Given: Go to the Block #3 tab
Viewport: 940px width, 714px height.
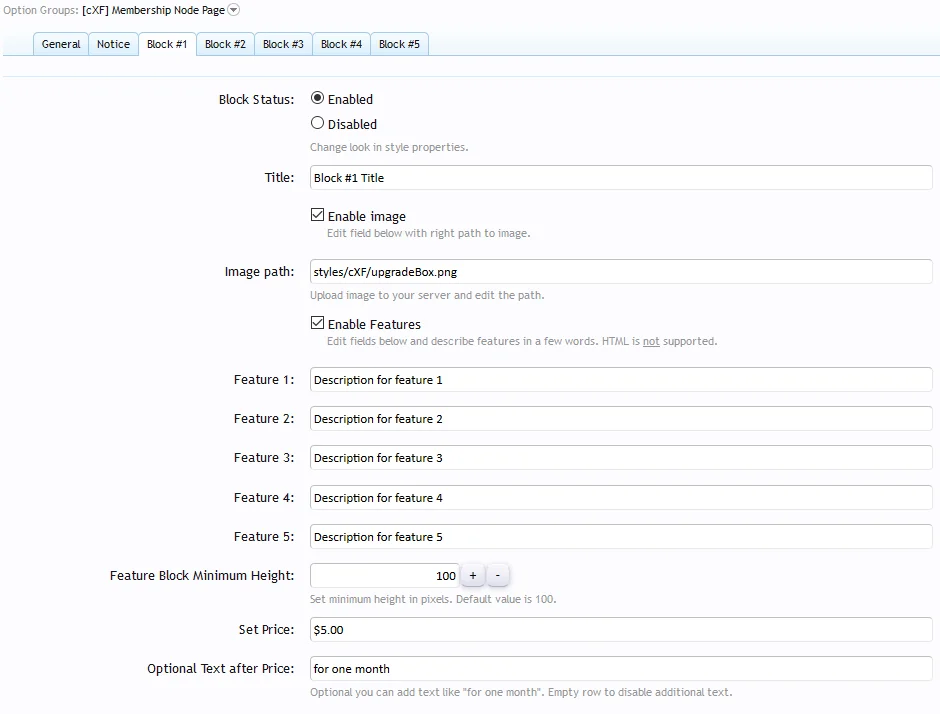Looking at the screenshot, I should pos(283,44).
